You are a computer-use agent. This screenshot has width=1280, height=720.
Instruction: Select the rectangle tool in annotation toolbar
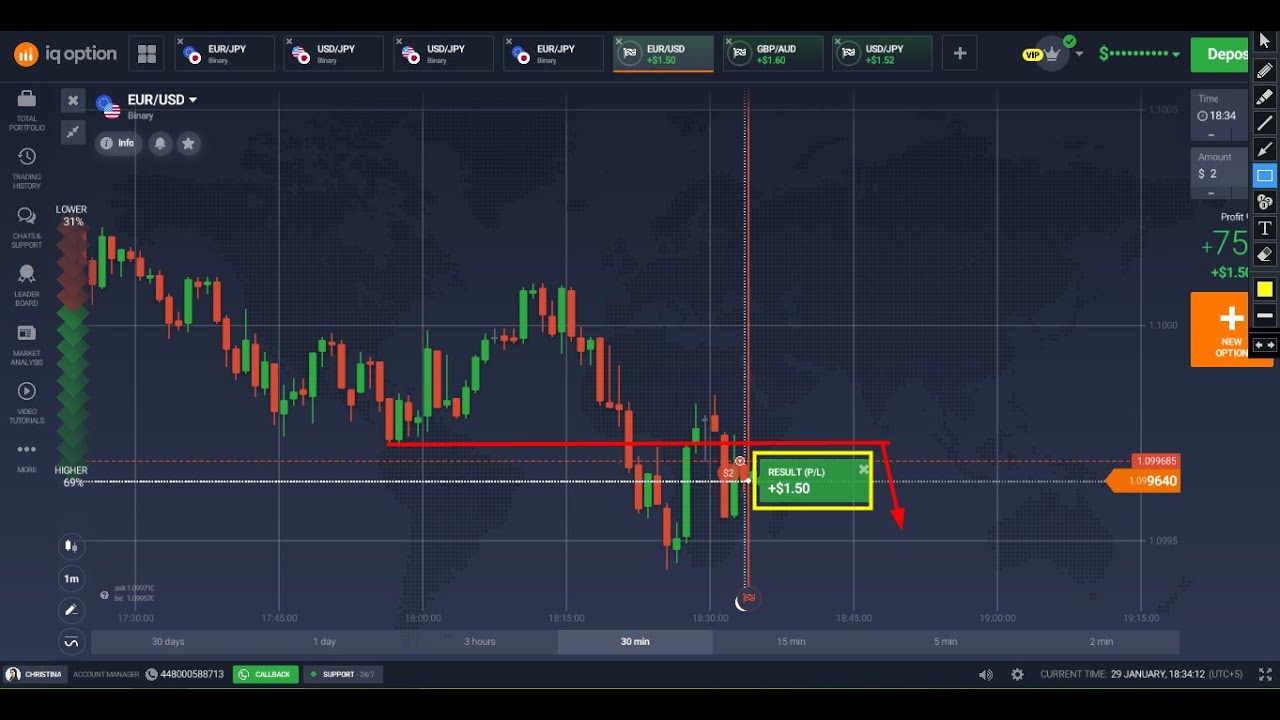(x=1264, y=175)
